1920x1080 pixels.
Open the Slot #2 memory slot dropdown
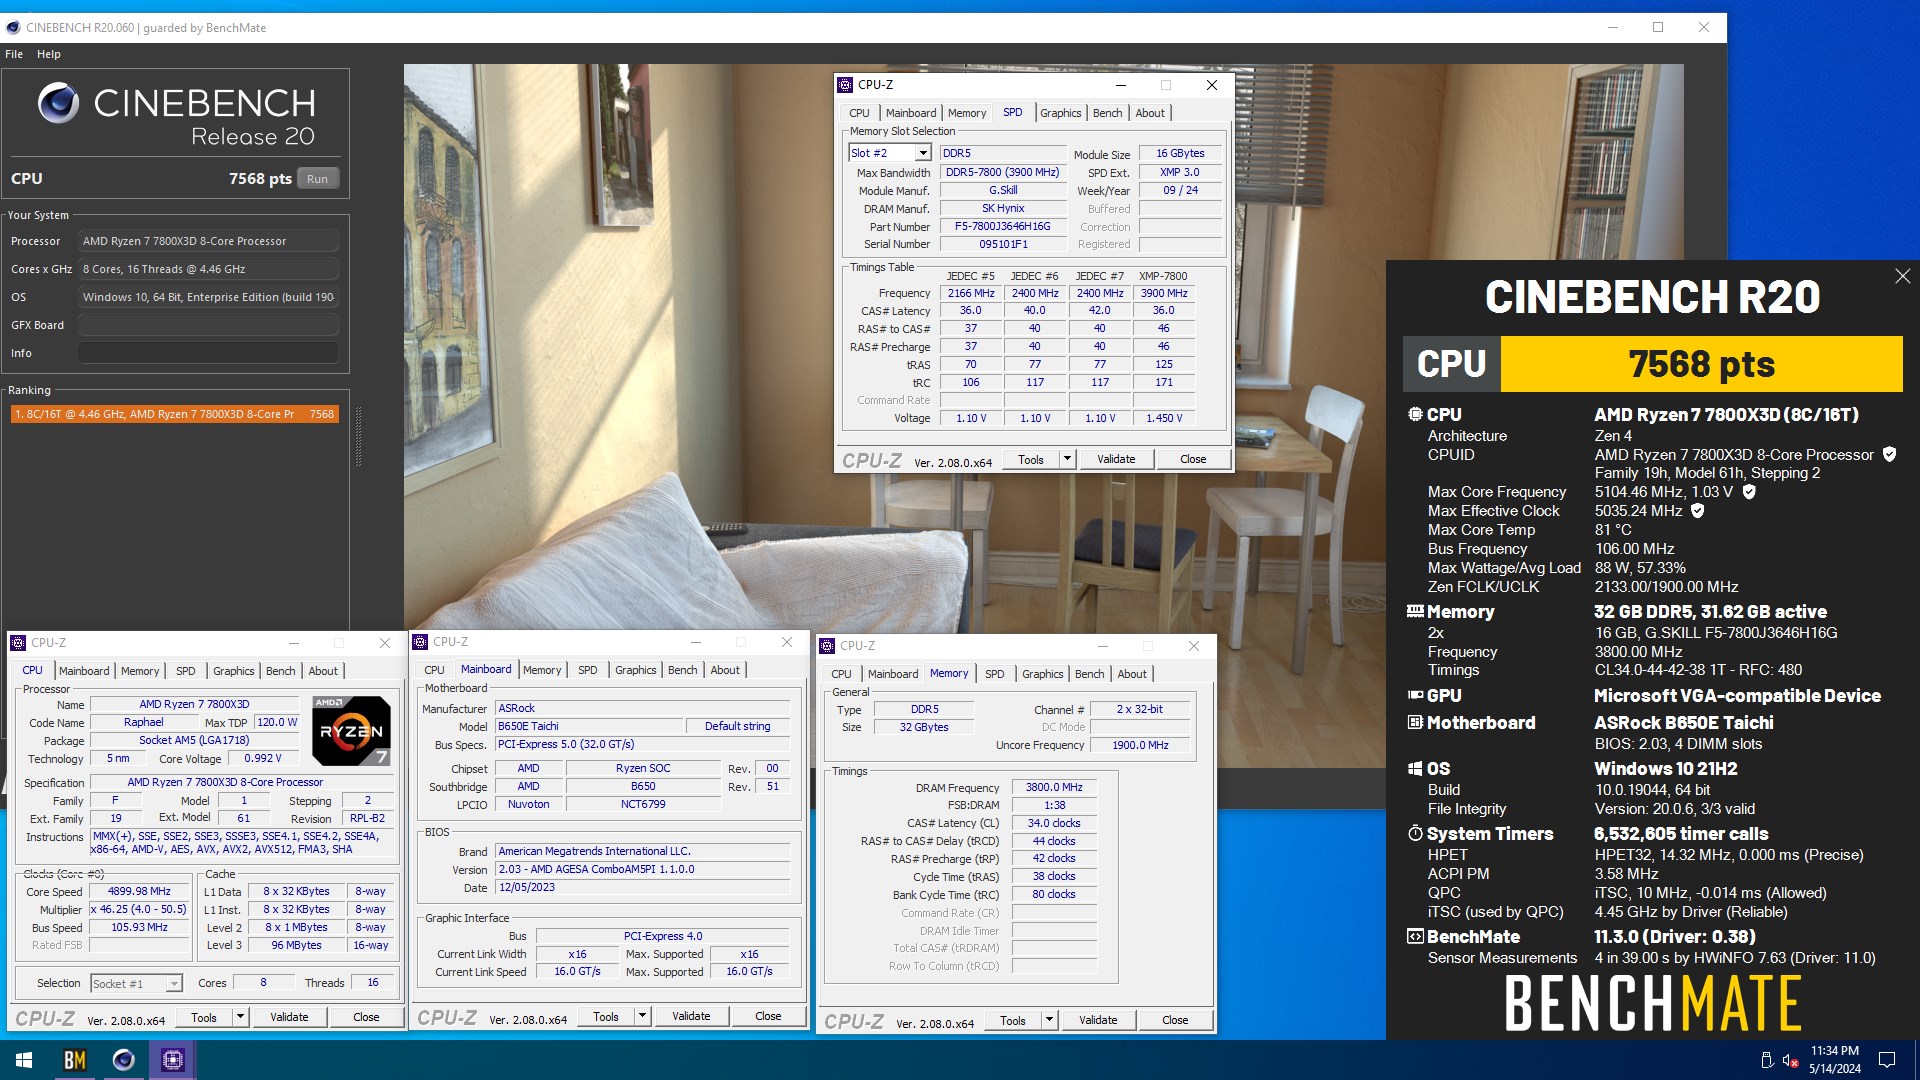922,153
